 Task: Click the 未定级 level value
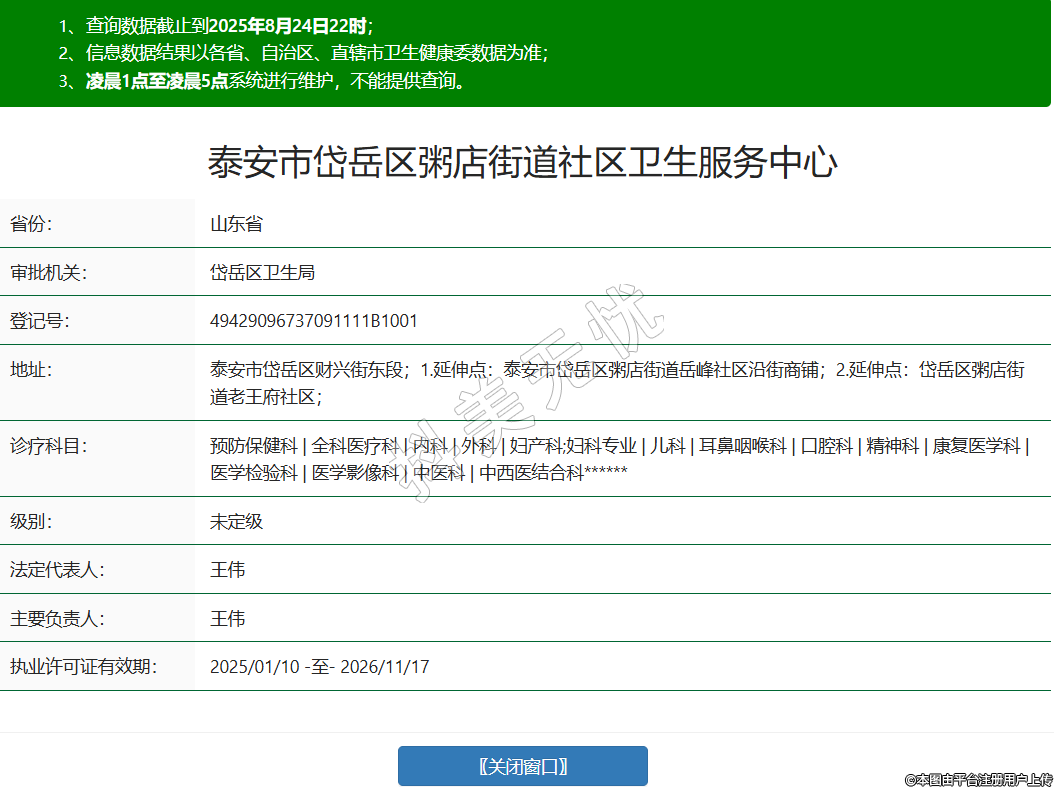(236, 522)
